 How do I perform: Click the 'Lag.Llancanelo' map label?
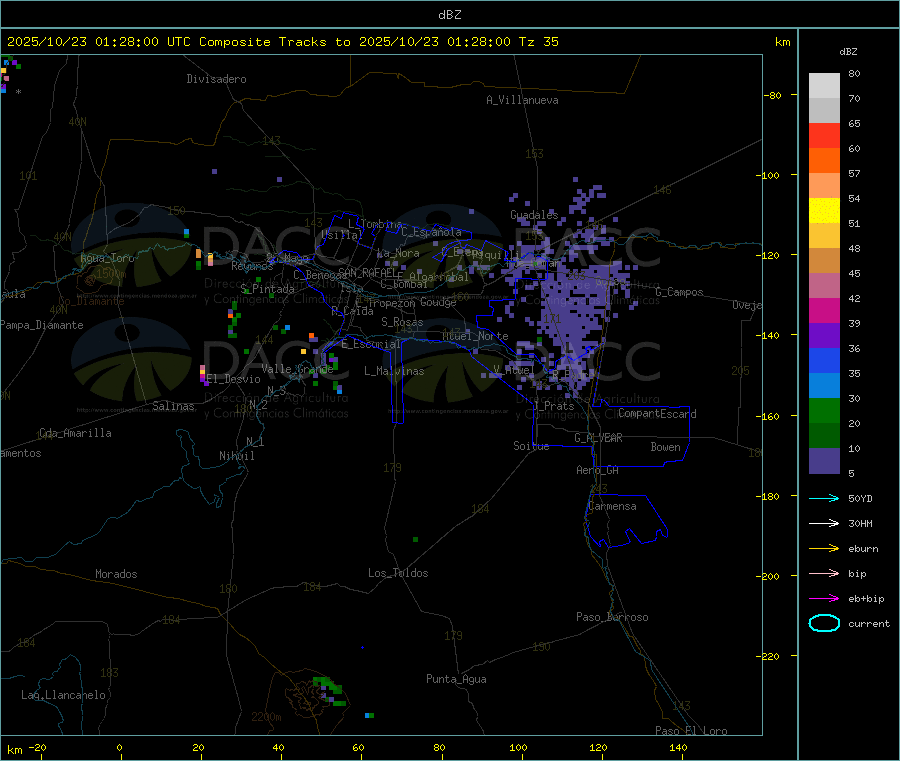[64, 695]
